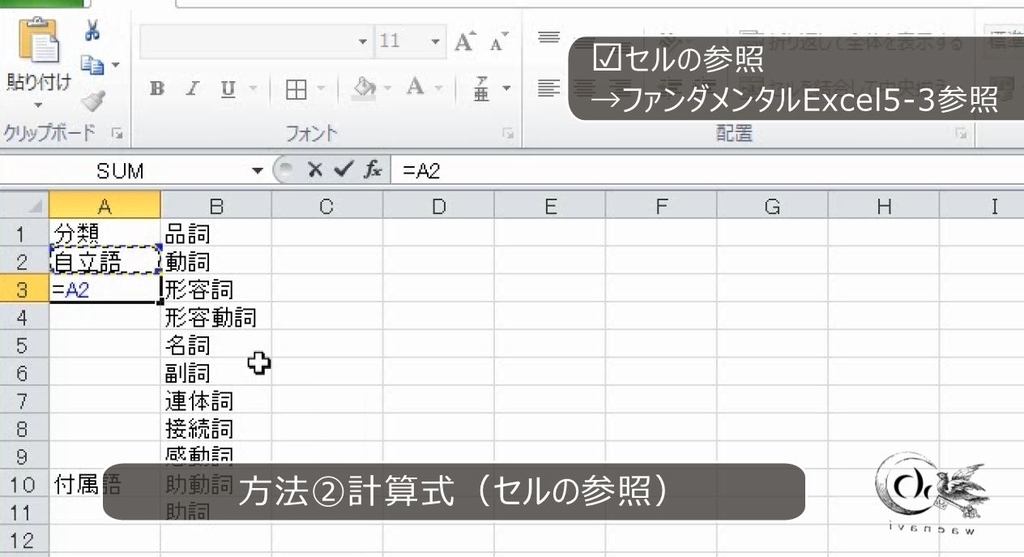Click the Copy icon
The width and height of the screenshot is (1024, 557).
point(92,65)
